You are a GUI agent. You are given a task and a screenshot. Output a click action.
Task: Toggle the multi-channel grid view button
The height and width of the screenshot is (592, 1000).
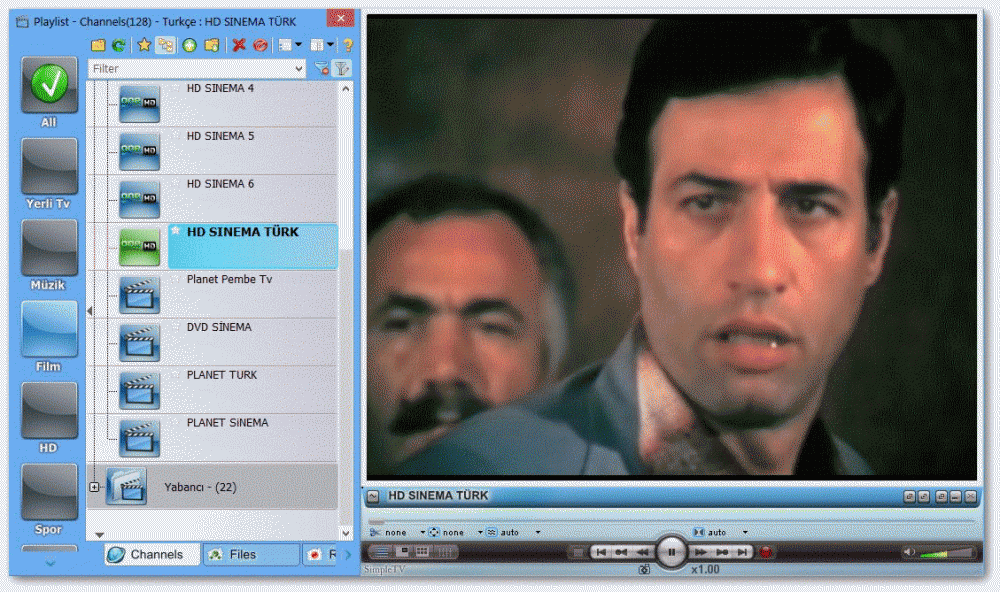click(x=422, y=552)
